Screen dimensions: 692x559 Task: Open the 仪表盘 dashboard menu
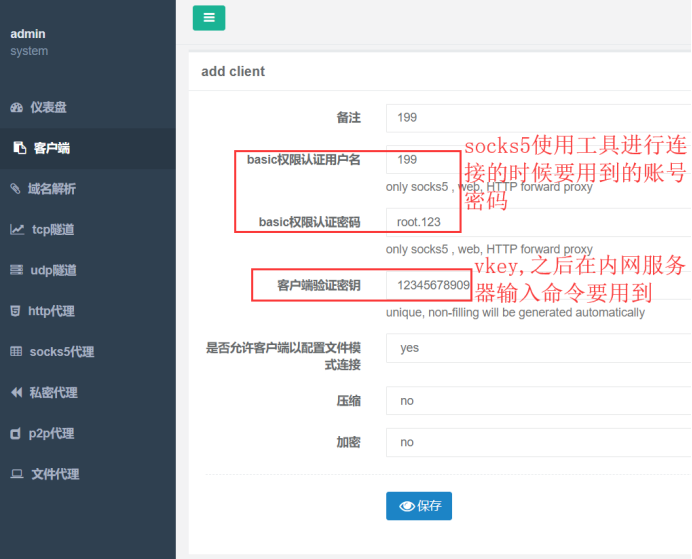pyautogui.click(x=88, y=107)
